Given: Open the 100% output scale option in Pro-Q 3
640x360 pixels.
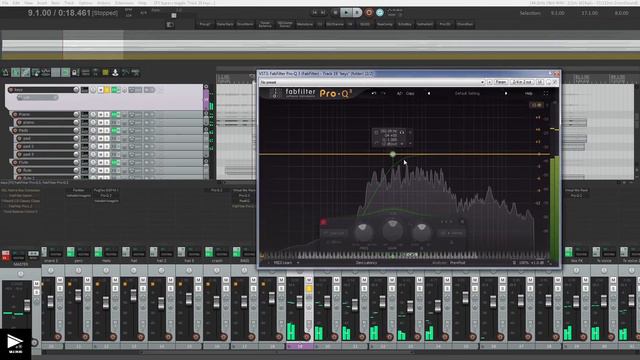Looking at the screenshot, I should (x=524, y=263).
